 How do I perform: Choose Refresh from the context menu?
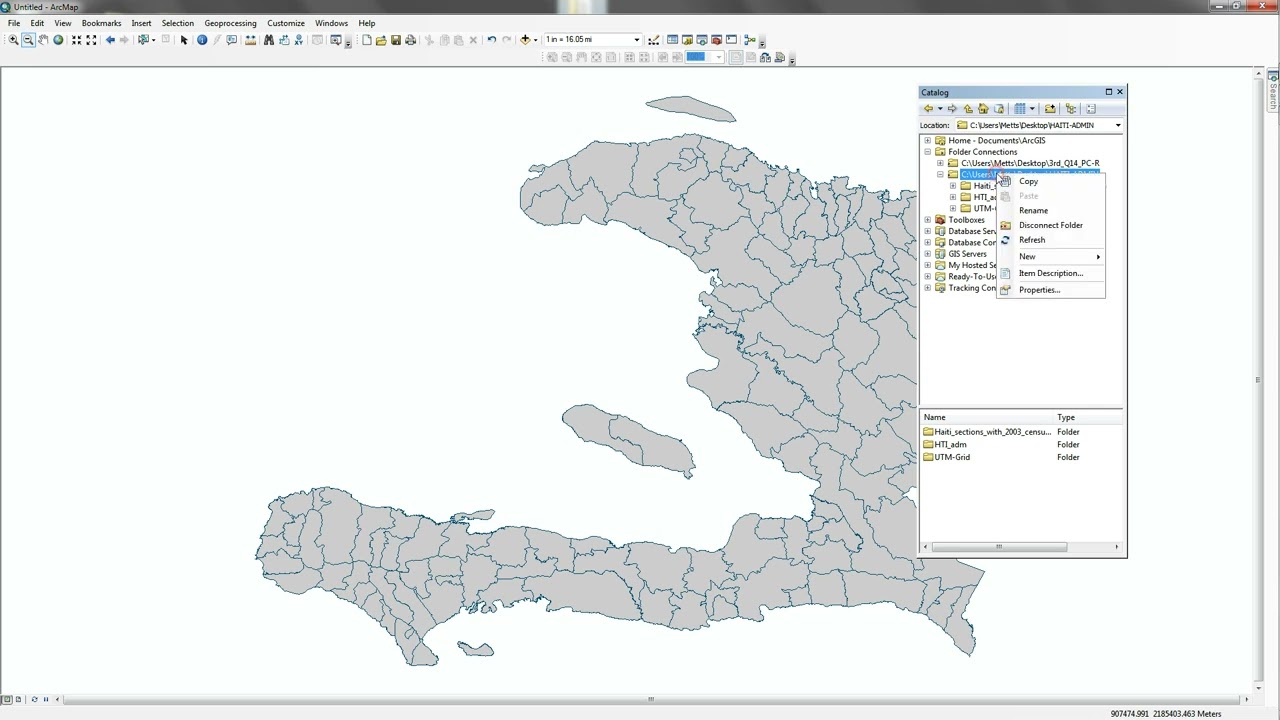[x=1051, y=240]
